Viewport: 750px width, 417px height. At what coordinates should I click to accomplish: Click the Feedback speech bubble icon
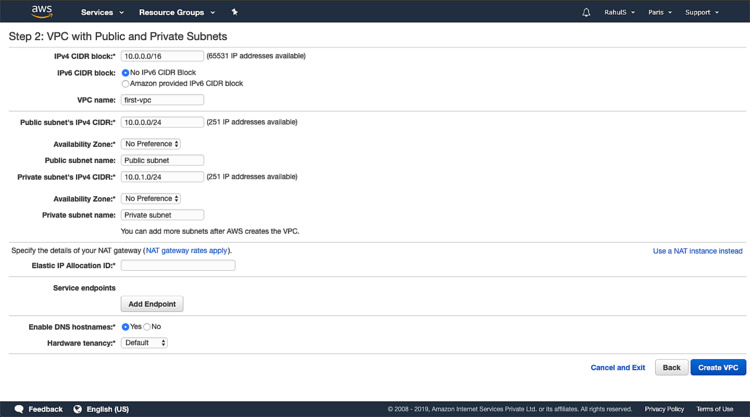16,409
